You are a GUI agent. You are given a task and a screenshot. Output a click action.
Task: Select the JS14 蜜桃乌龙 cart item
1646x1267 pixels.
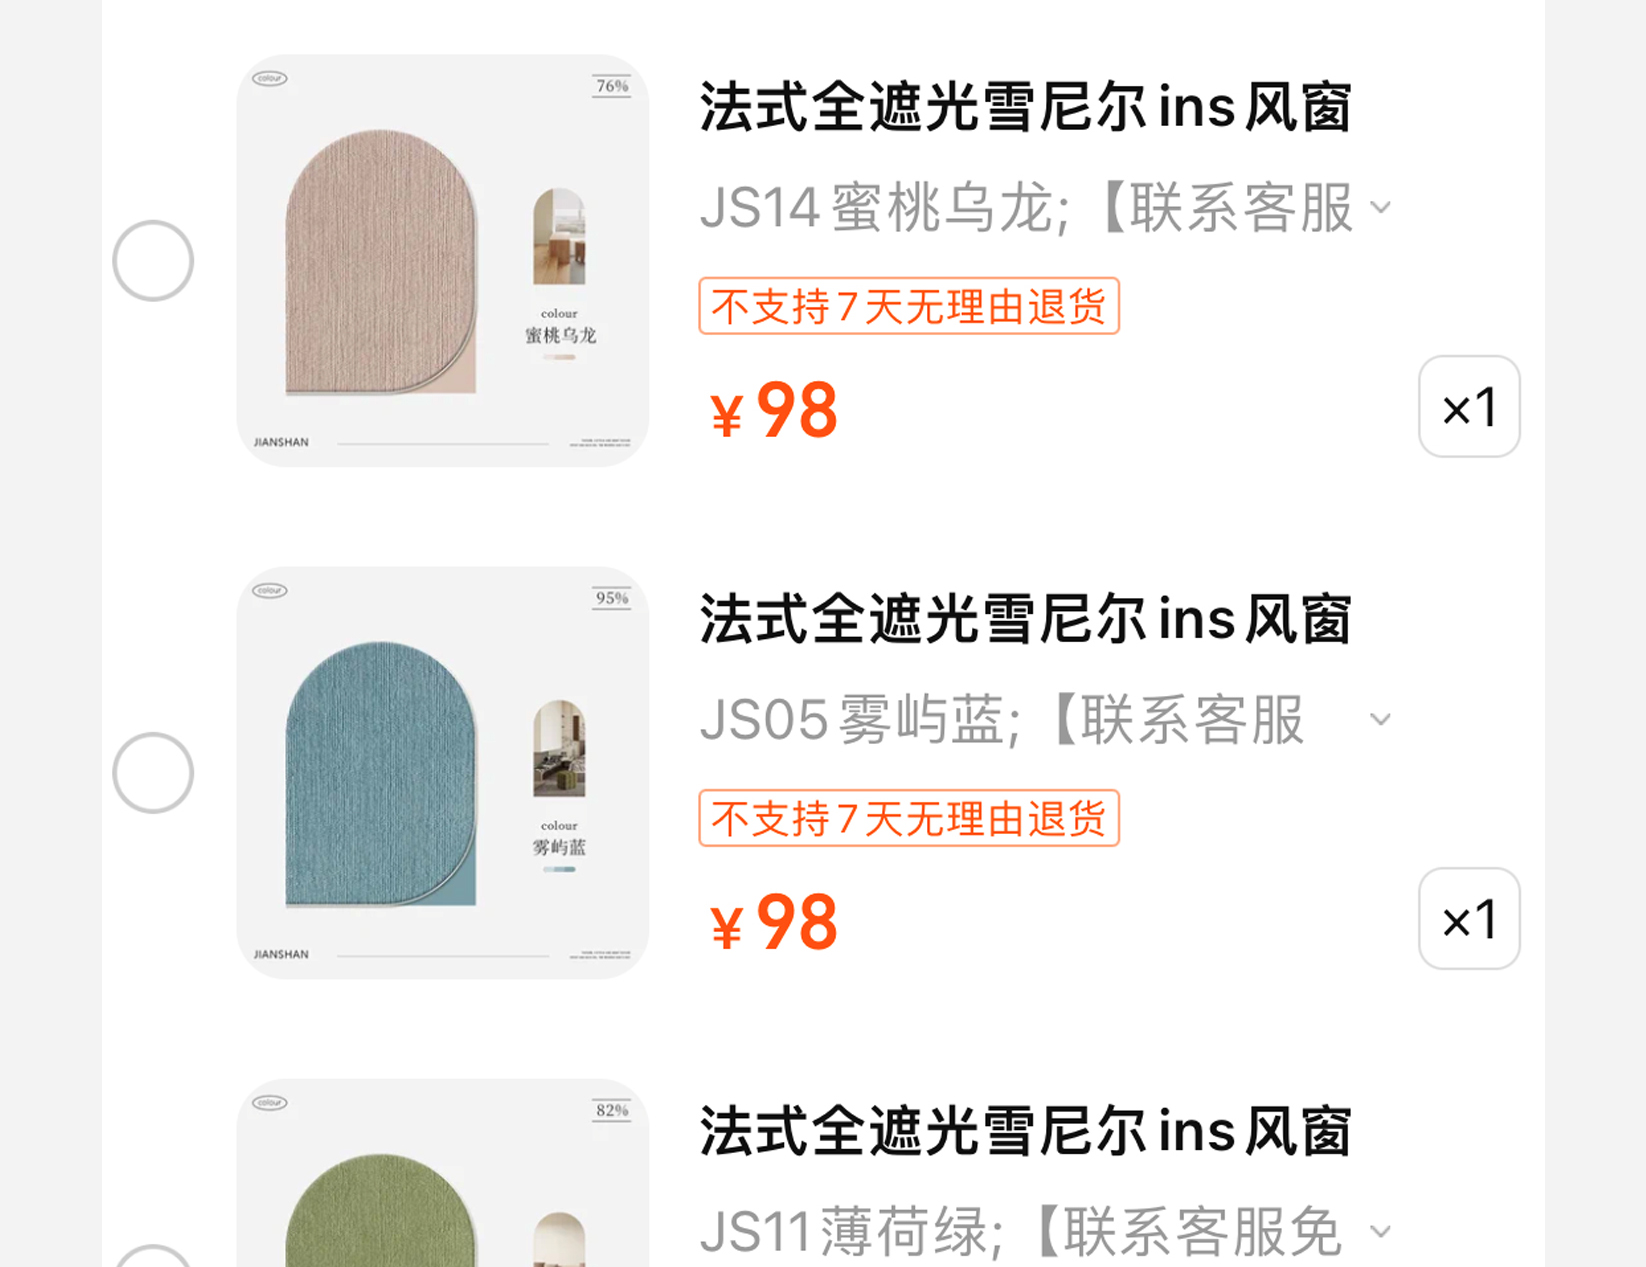[153, 261]
